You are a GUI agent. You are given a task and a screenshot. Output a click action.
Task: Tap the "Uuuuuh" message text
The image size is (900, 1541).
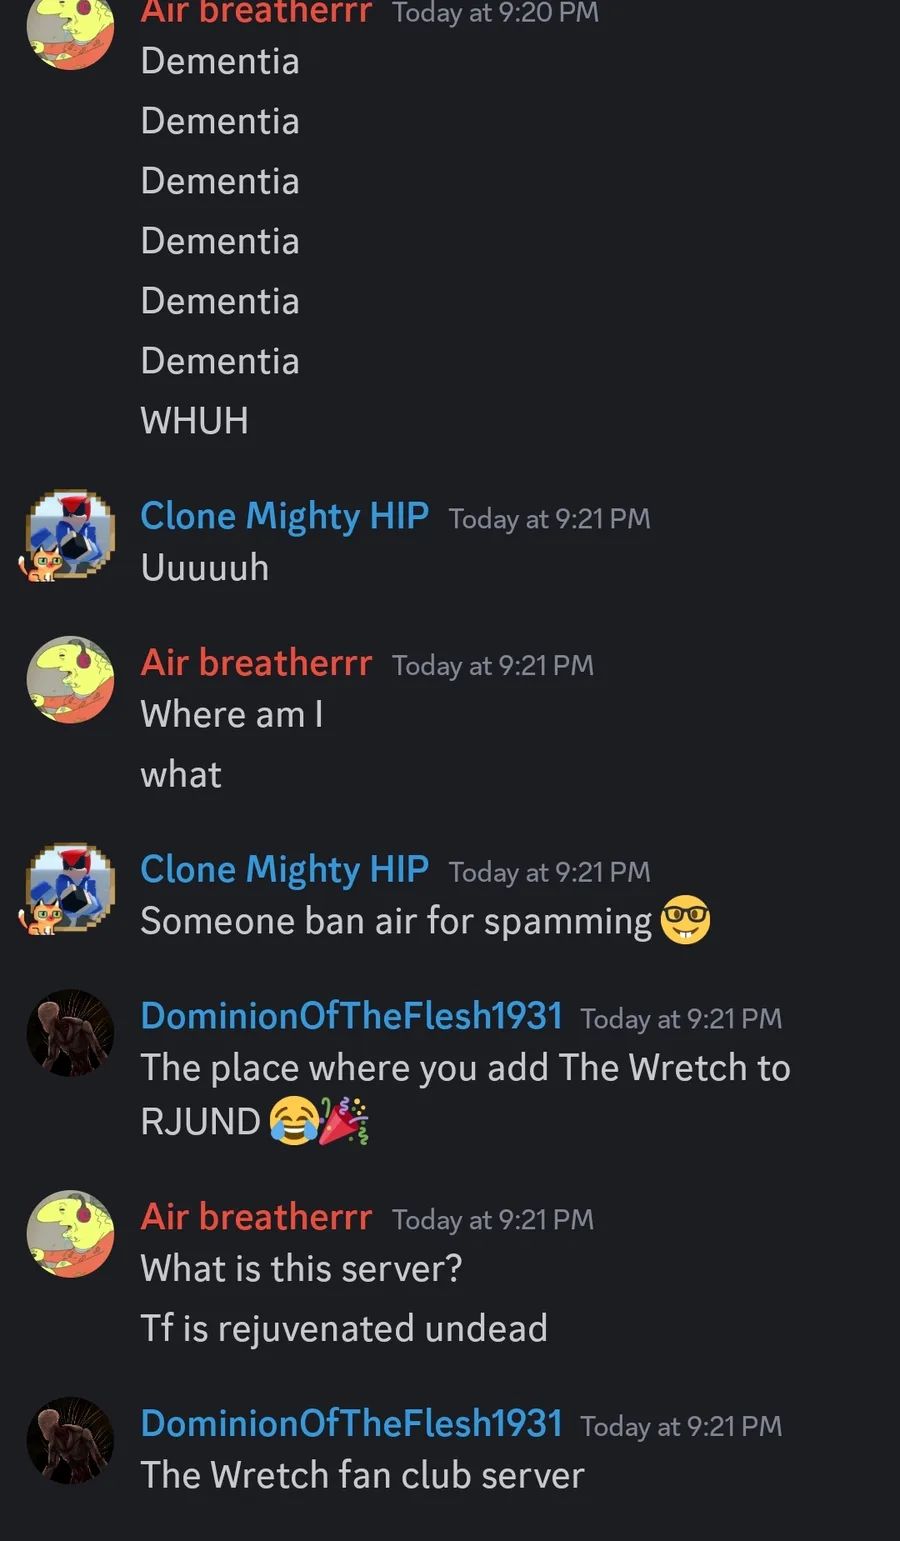tap(205, 568)
